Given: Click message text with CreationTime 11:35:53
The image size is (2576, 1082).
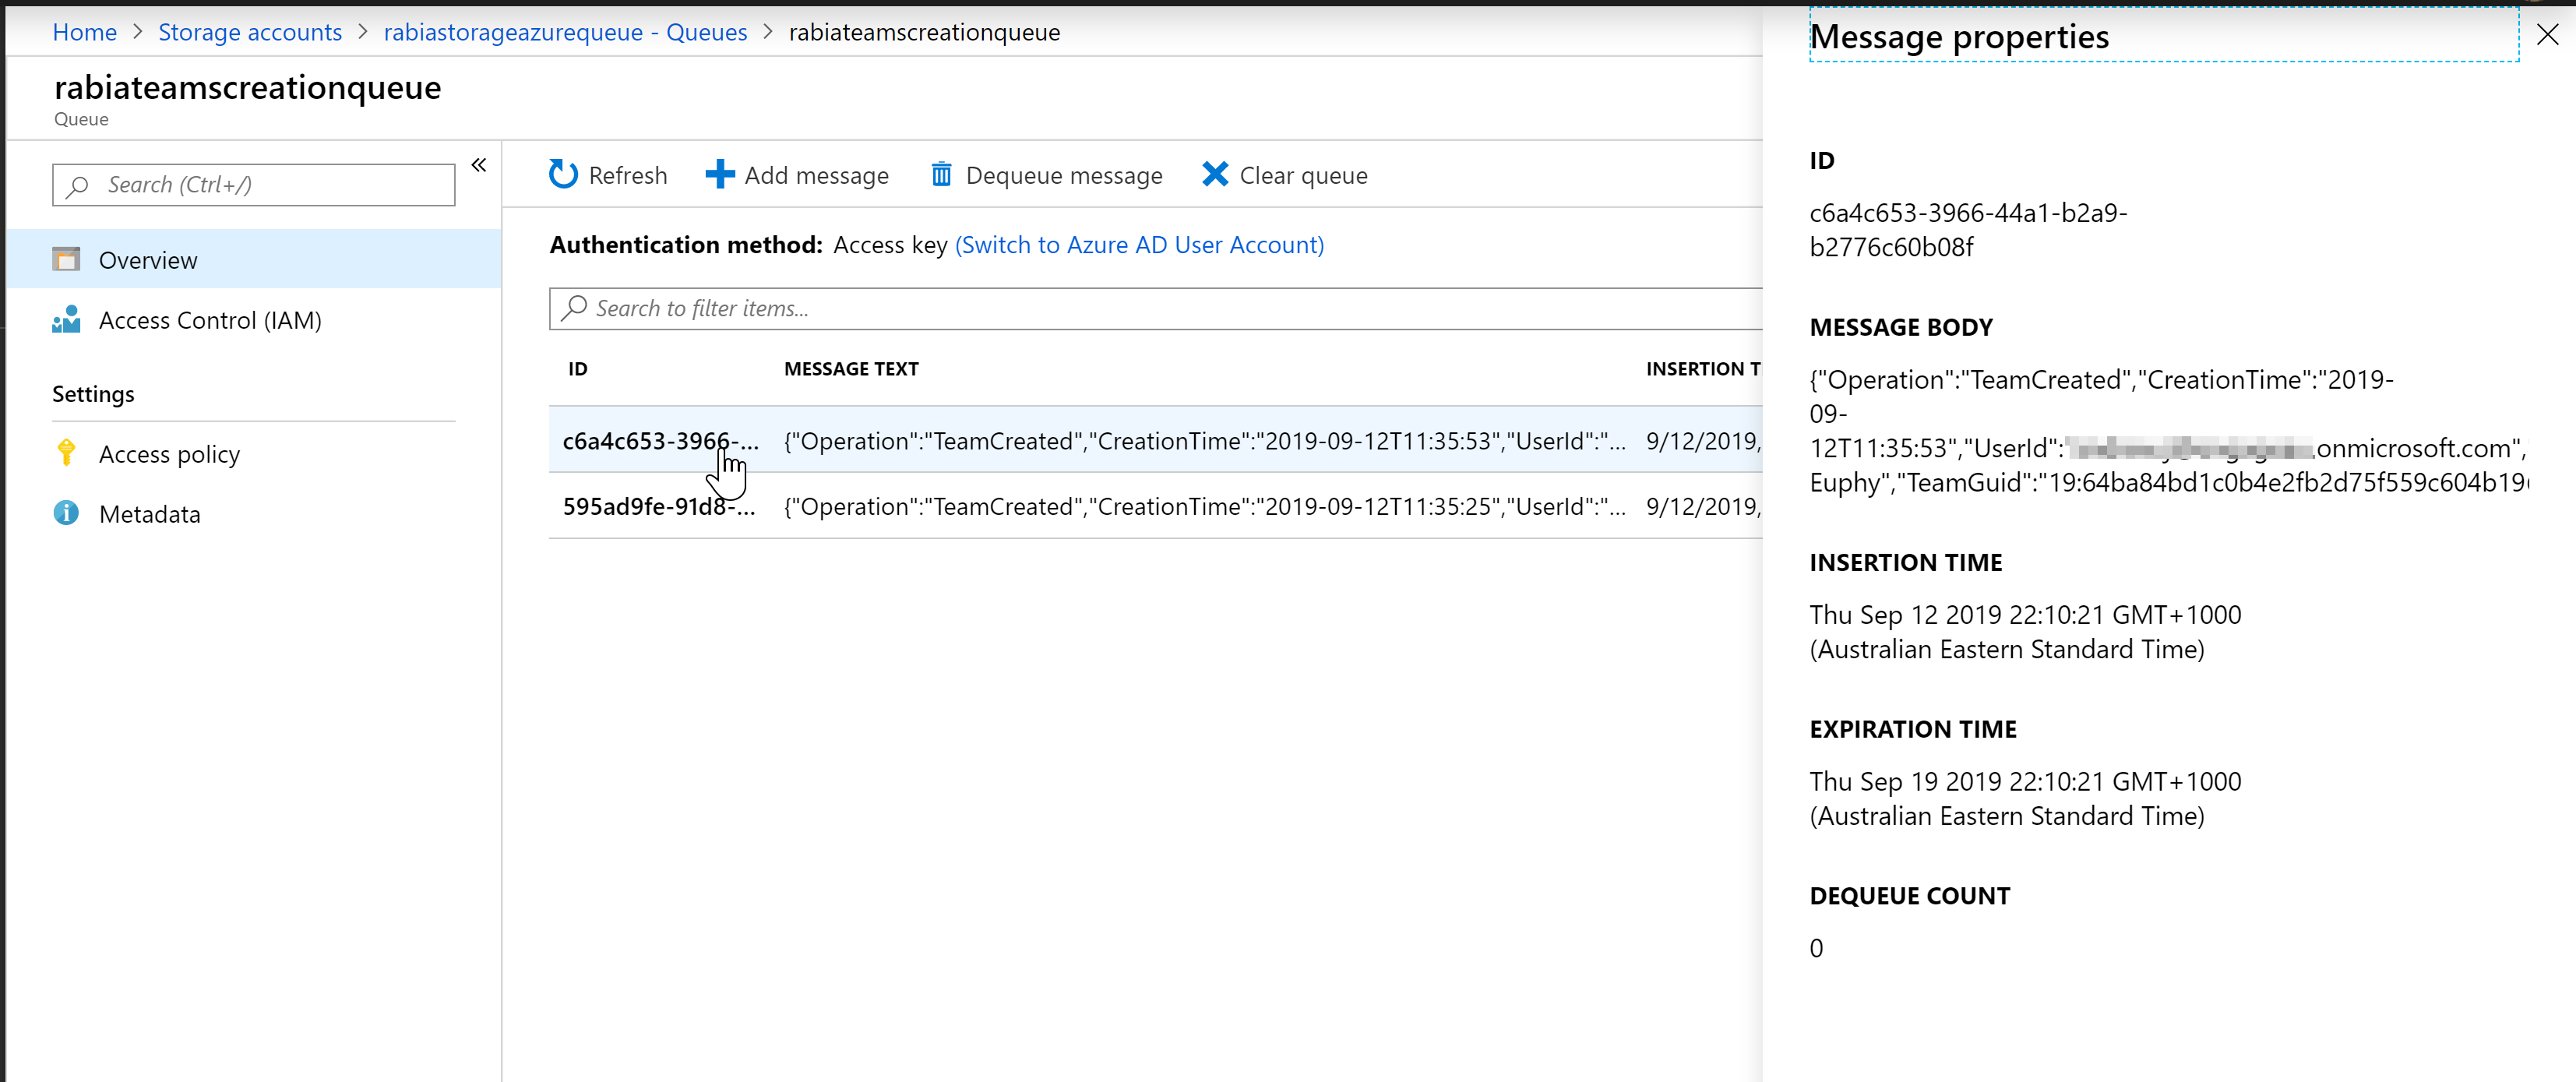Looking at the screenshot, I should (1204, 441).
